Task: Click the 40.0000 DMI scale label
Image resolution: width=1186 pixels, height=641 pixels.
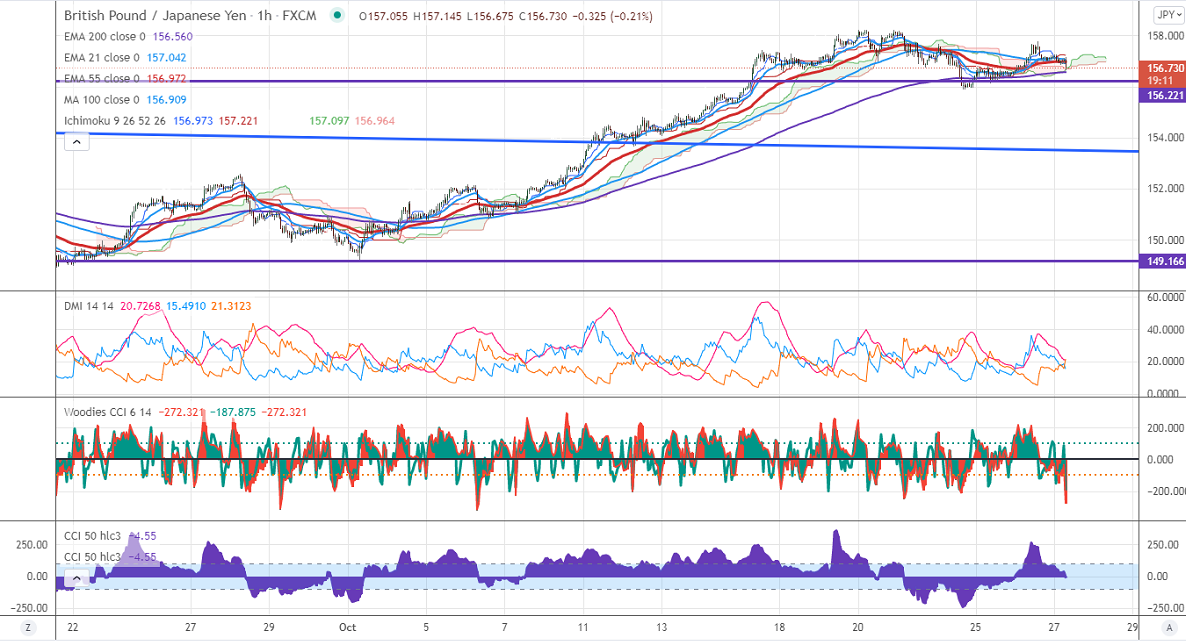Action: (1166, 330)
